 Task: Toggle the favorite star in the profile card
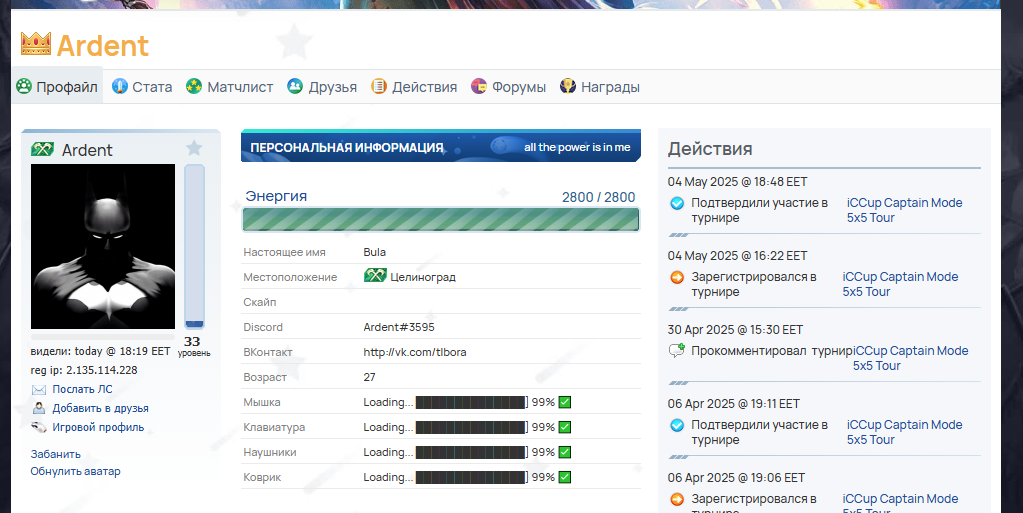(x=194, y=148)
